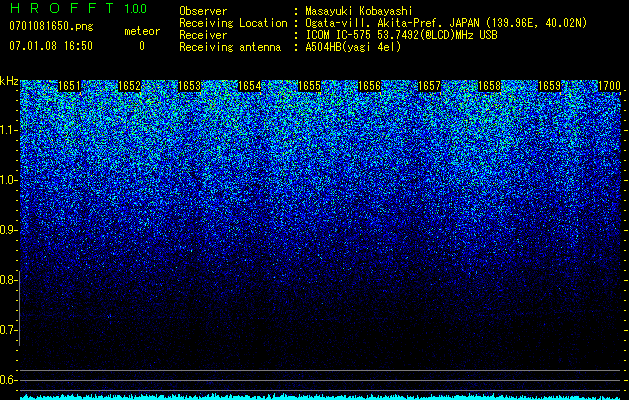Click the 1.0 frequency axis label
This screenshot has width=629, height=400.
8,180
